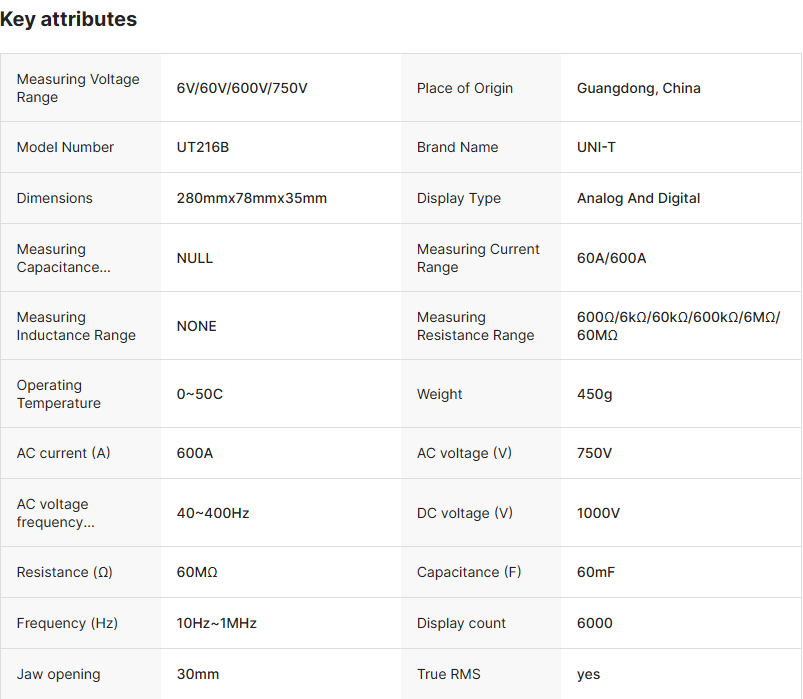This screenshot has height=699, width=803.
Task: Select the 1000V DC voltage value
Action: click(599, 513)
